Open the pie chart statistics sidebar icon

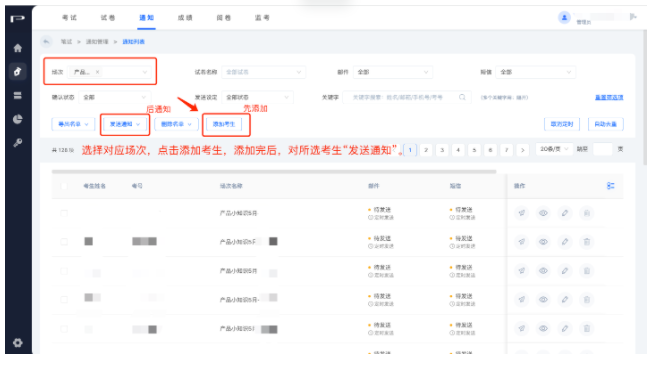click(x=17, y=119)
